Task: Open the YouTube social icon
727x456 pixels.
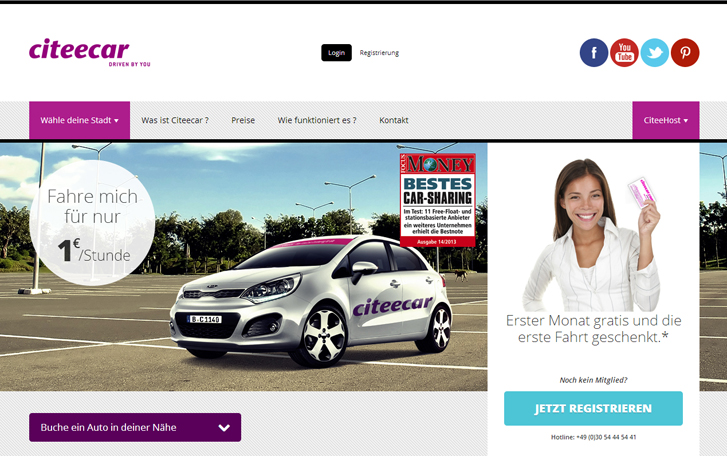Action: (624, 53)
